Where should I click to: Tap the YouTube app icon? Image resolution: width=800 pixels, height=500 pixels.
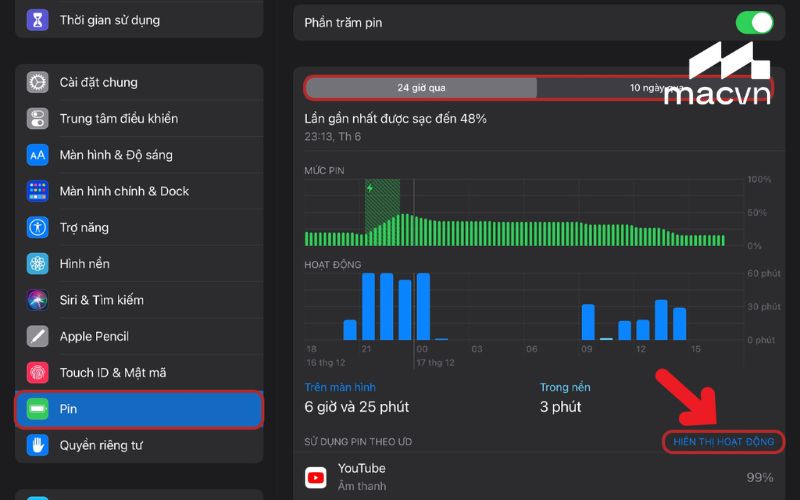click(315, 478)
